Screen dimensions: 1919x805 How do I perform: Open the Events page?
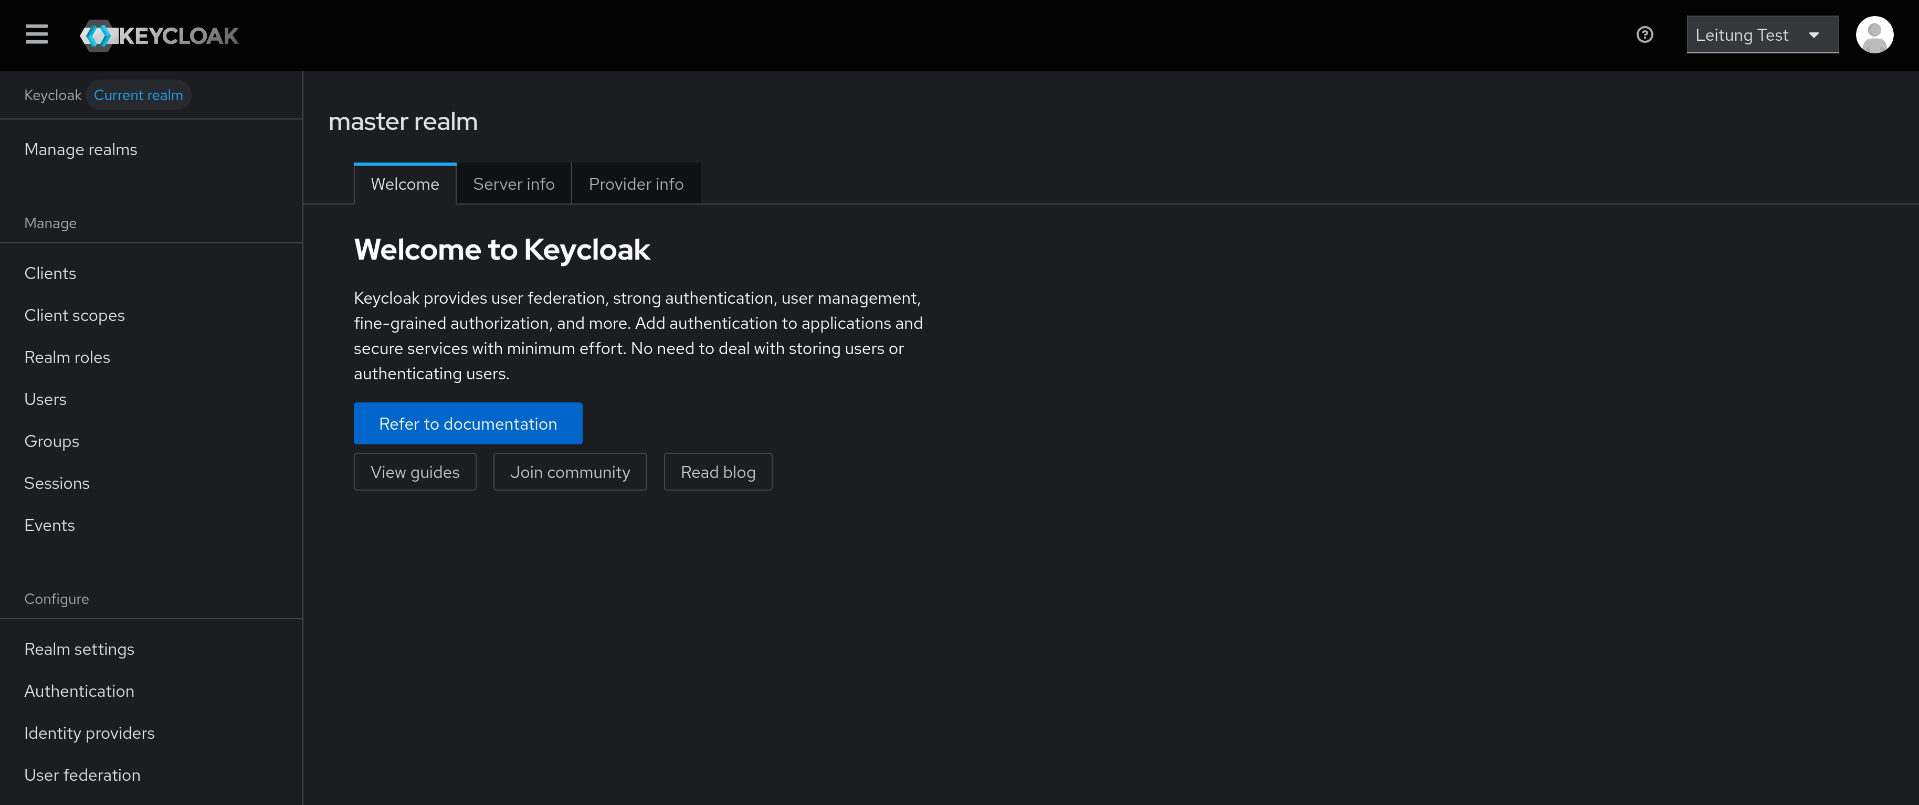point(151,525)
